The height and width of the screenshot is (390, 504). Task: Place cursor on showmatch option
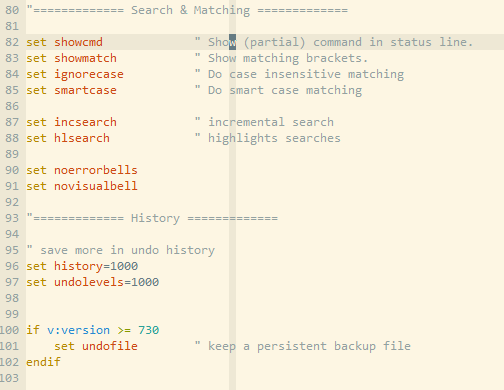pyautogui.click(x=85, y=58)
